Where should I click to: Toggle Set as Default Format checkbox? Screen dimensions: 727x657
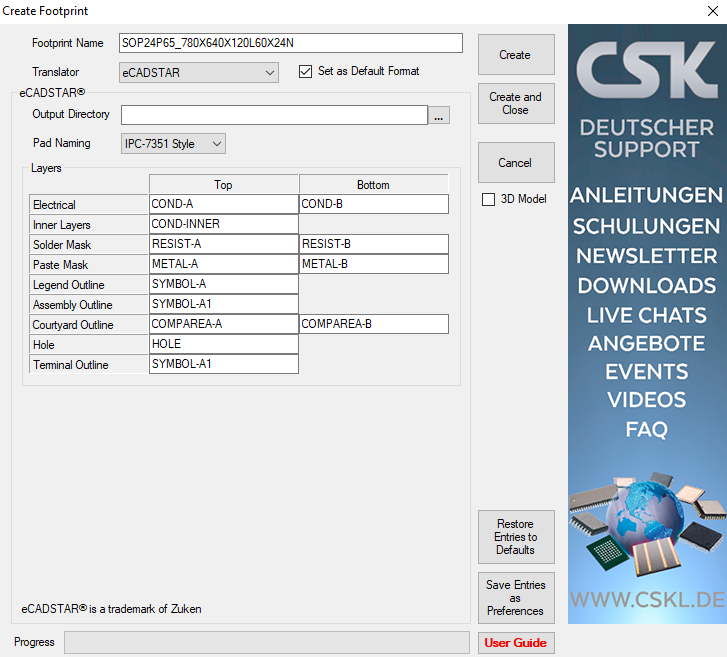[305, 71]
